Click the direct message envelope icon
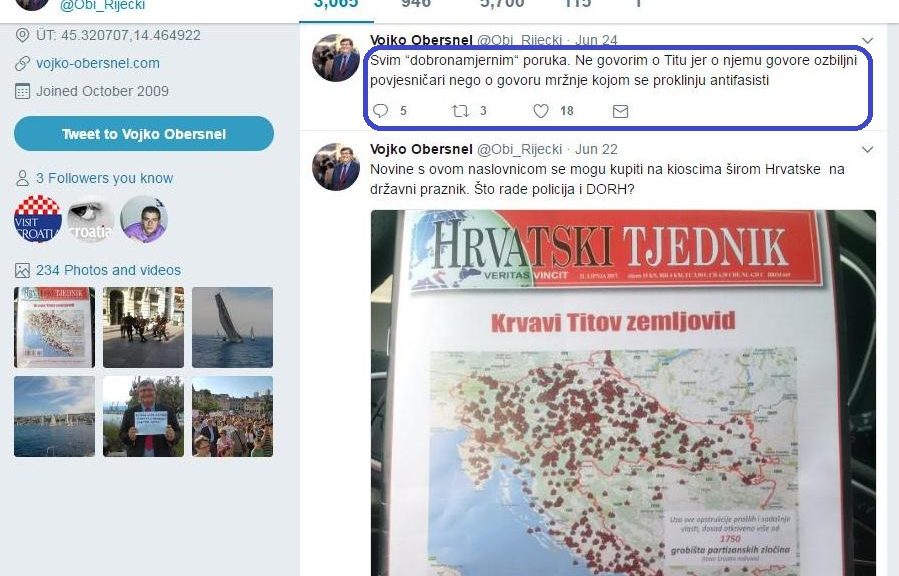Image resolution: width=899 pixels, height=576 pixels. click(620, 111)
